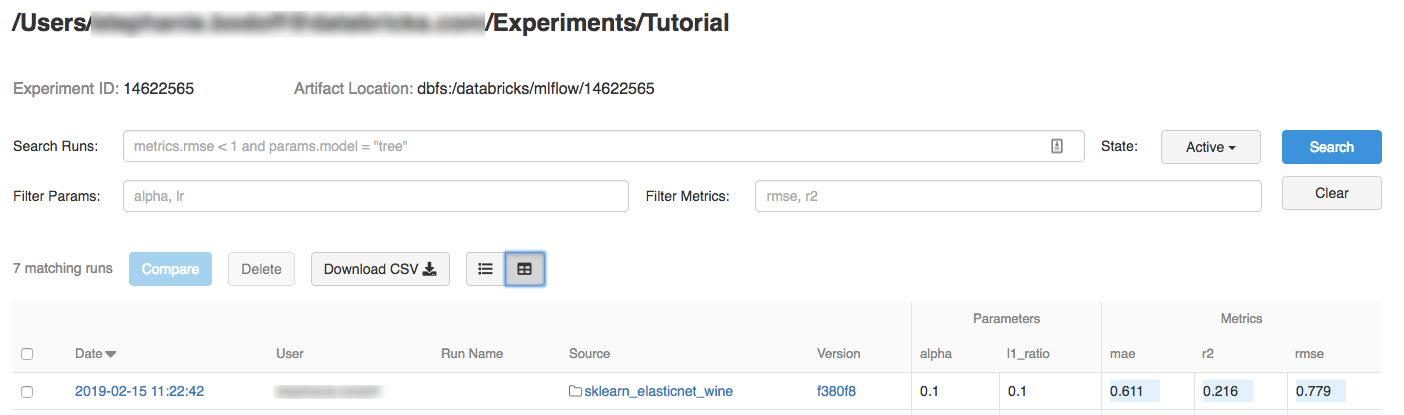
Task: Open version f380f8 link
Action: click(x=836, y=391)
